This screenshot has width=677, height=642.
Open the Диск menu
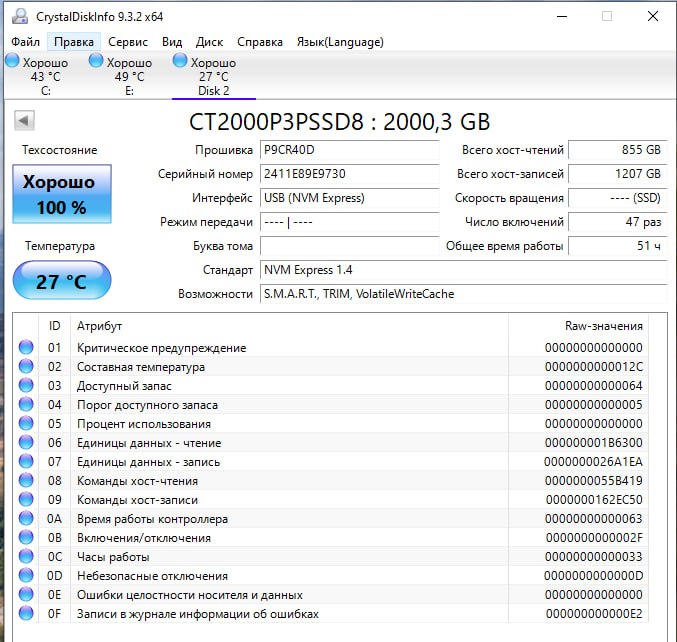pos(209,42)
